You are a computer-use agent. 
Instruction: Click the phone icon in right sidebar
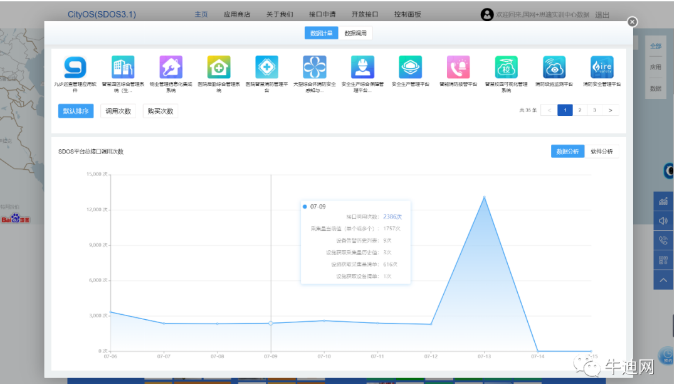[663, 240]
